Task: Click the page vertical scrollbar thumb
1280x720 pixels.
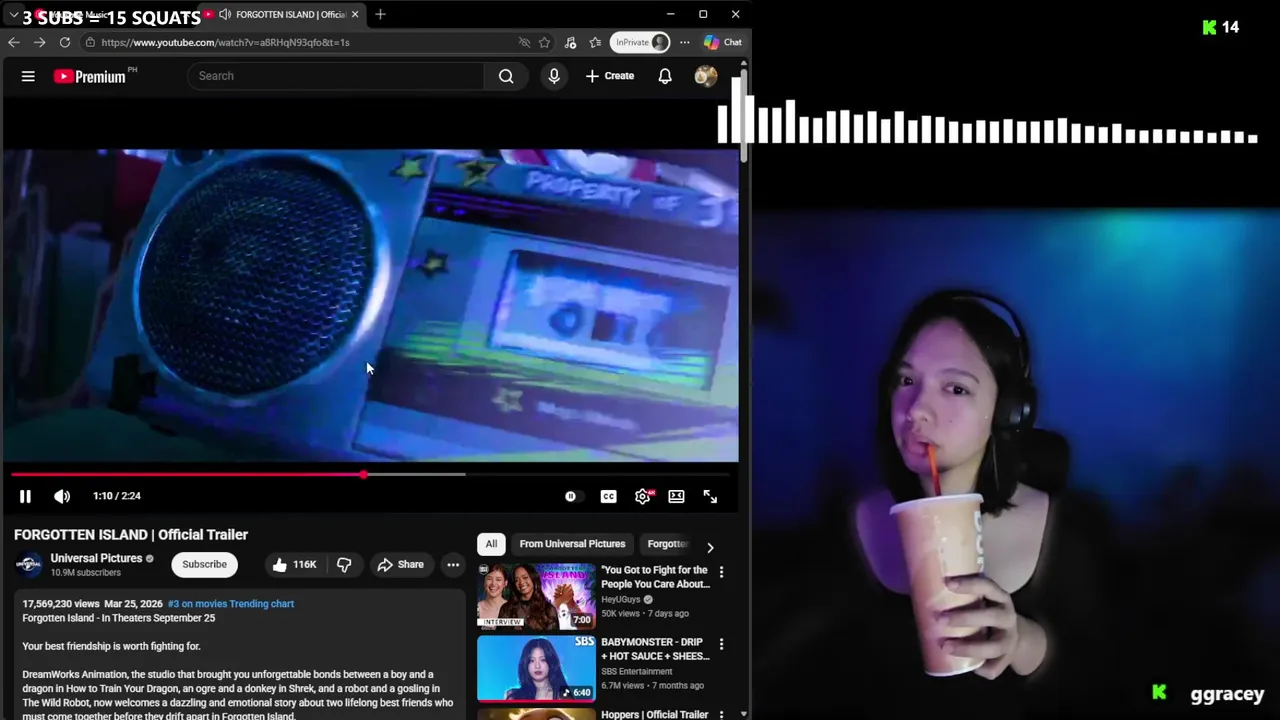Action: (x=743, y=115)
